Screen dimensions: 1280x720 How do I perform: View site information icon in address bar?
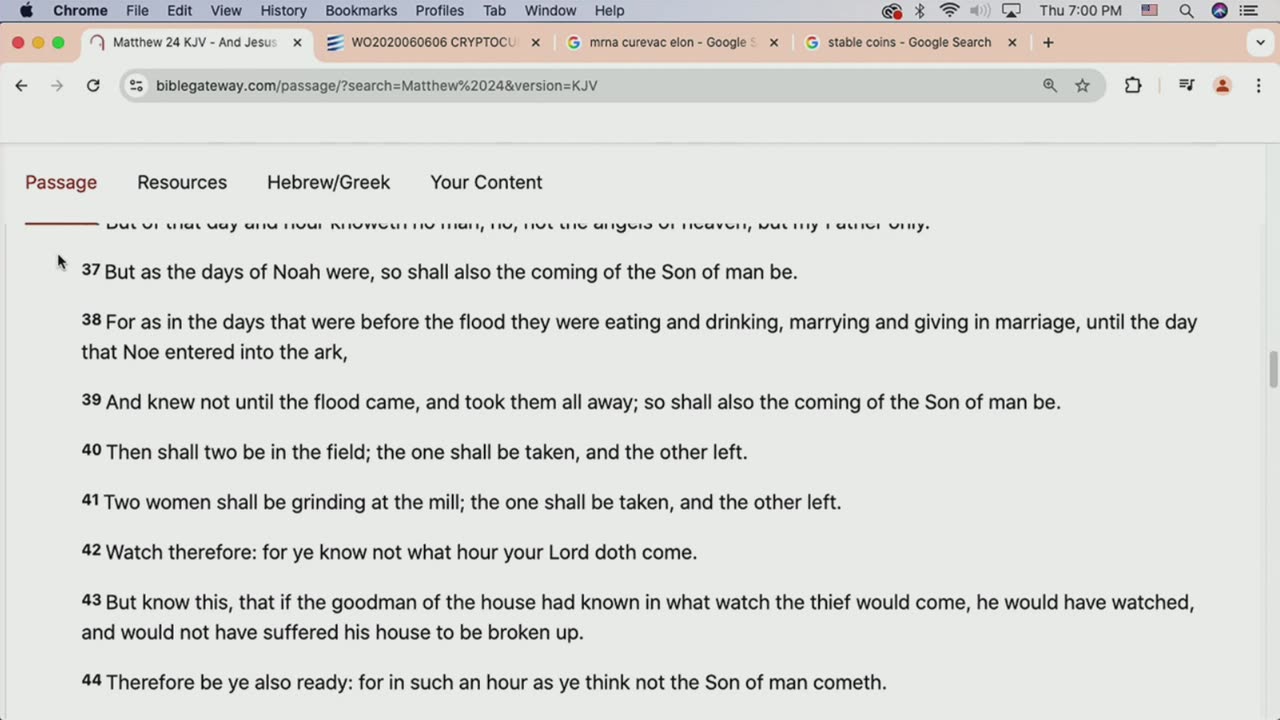click(x=136, y=86)
